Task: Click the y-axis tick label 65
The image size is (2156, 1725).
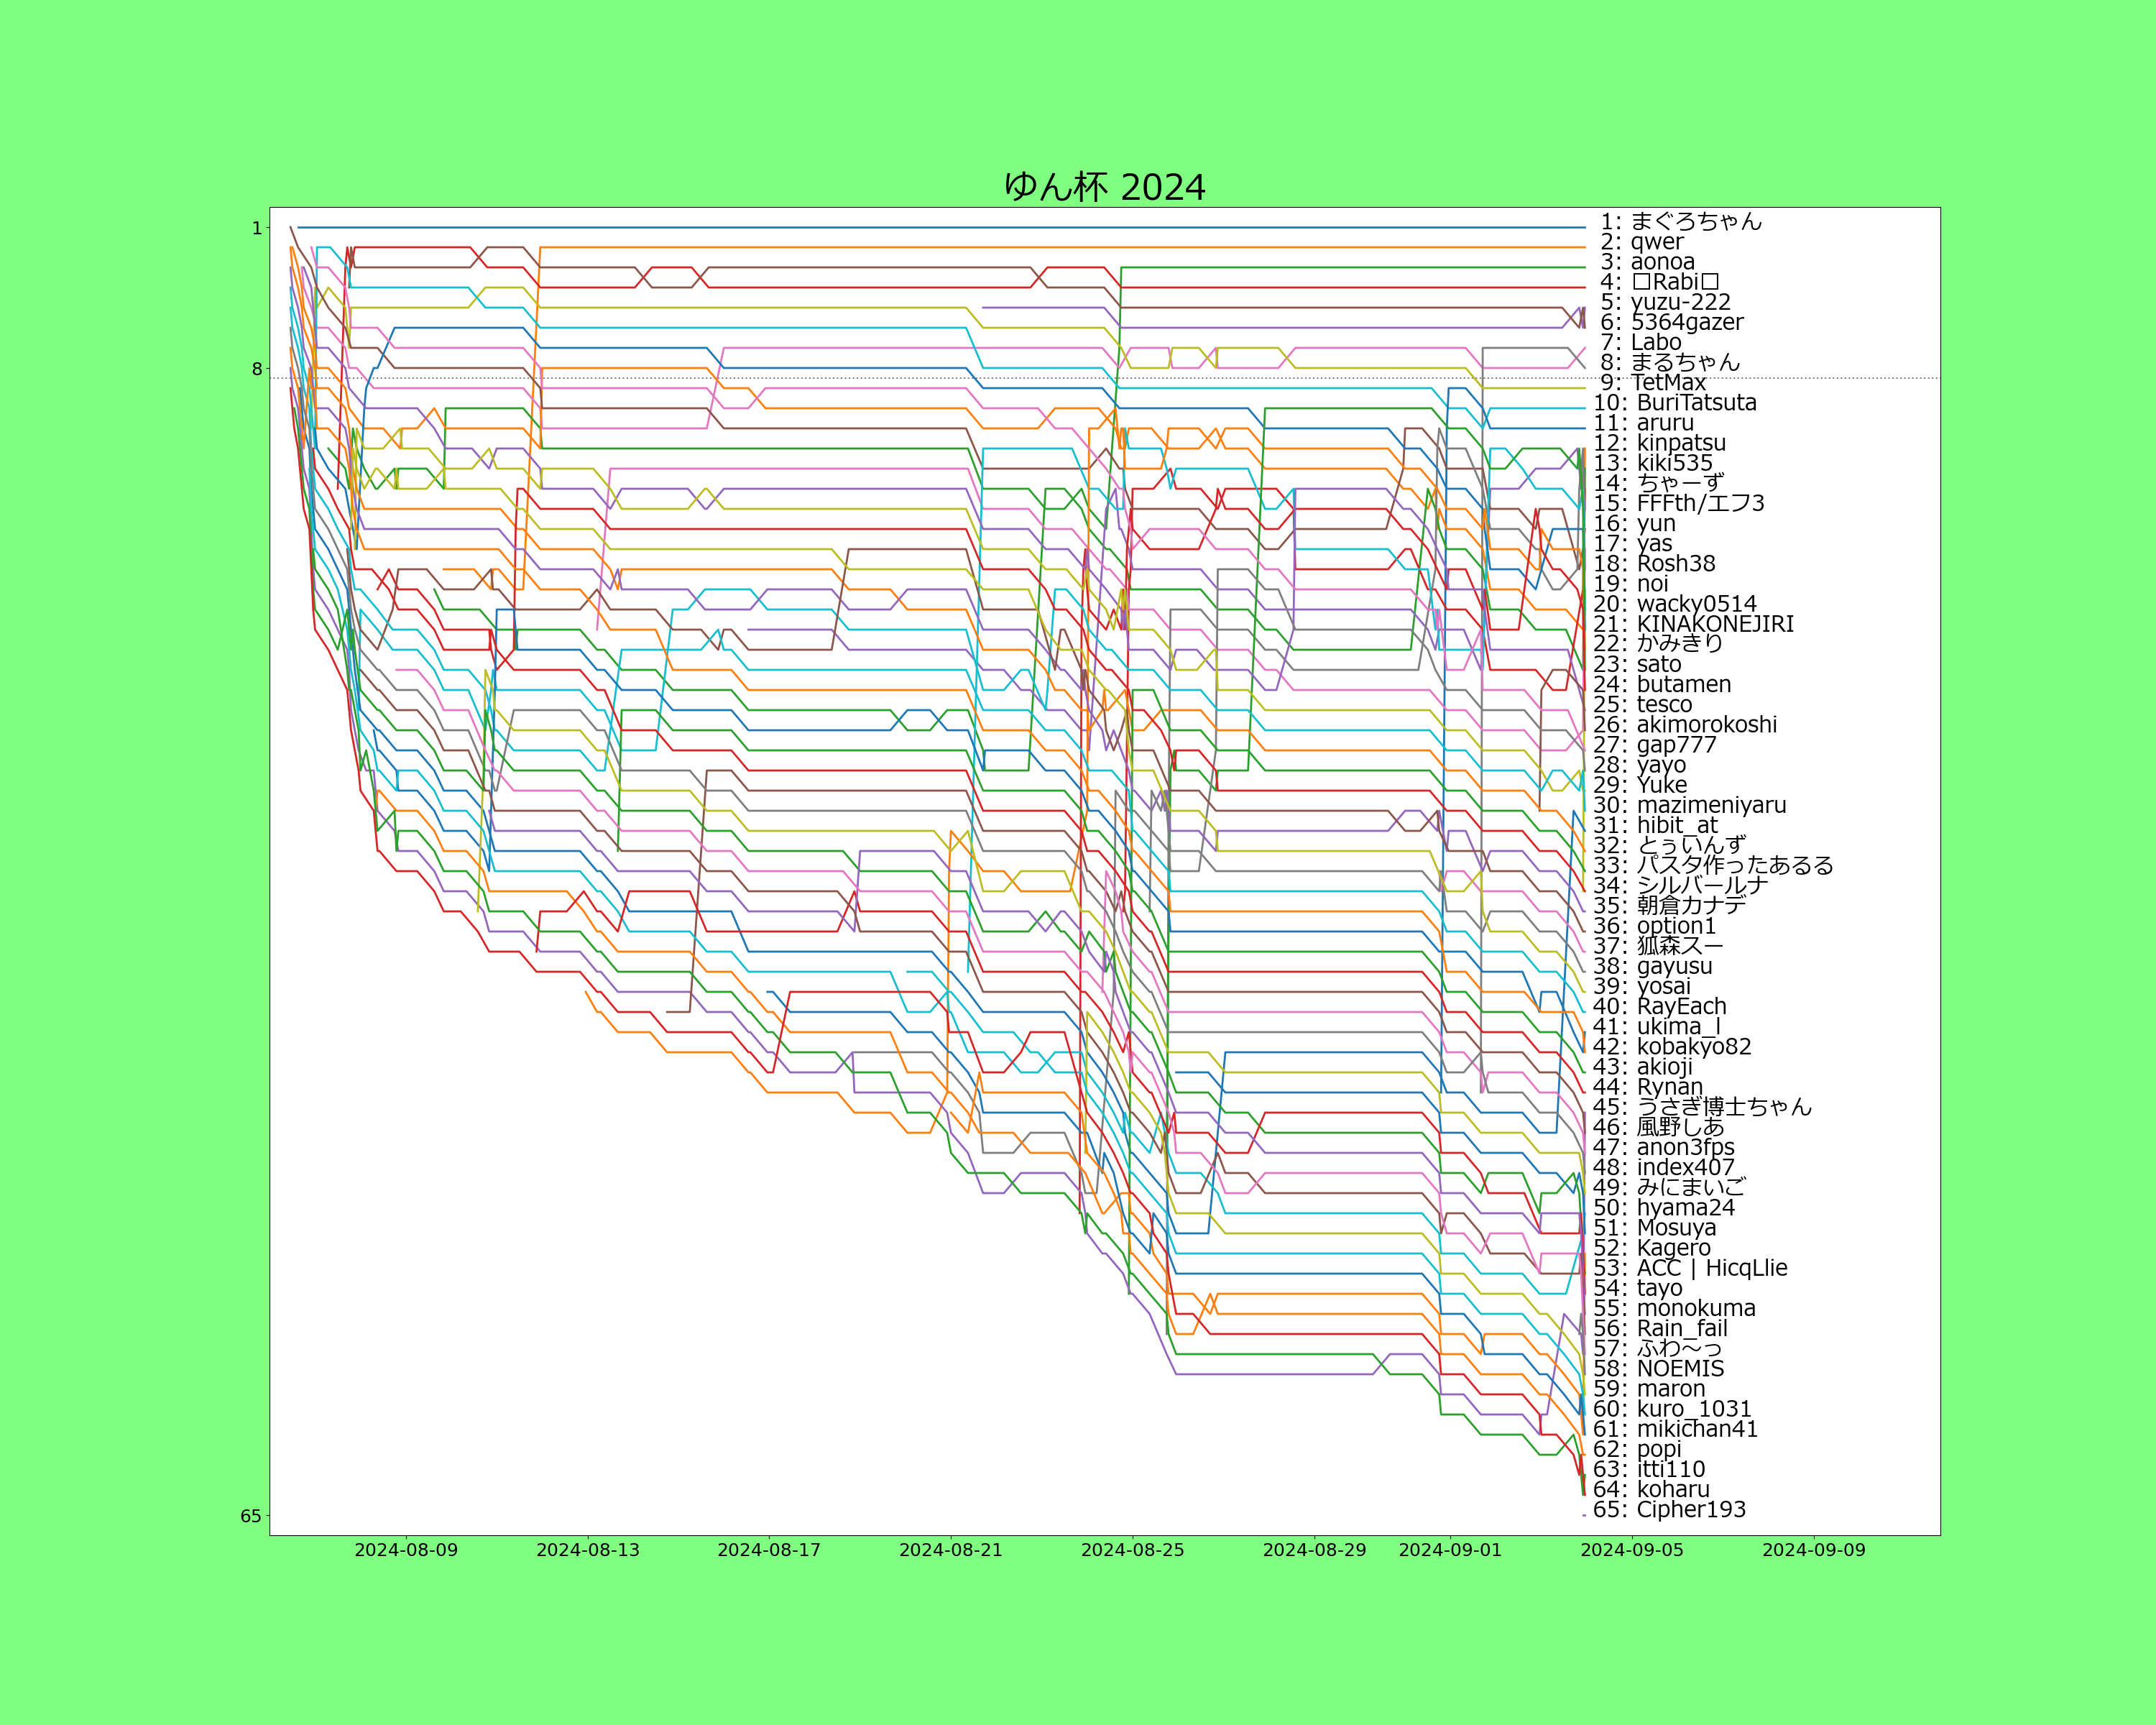Action: tap(251, 1516)
